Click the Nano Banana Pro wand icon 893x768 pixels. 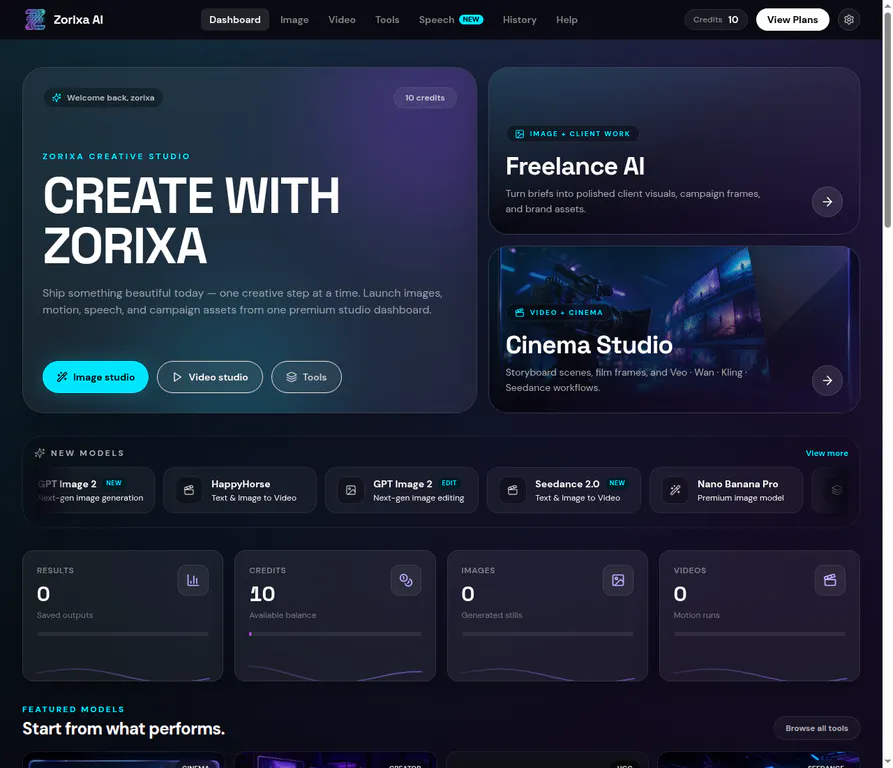[675, 490]
